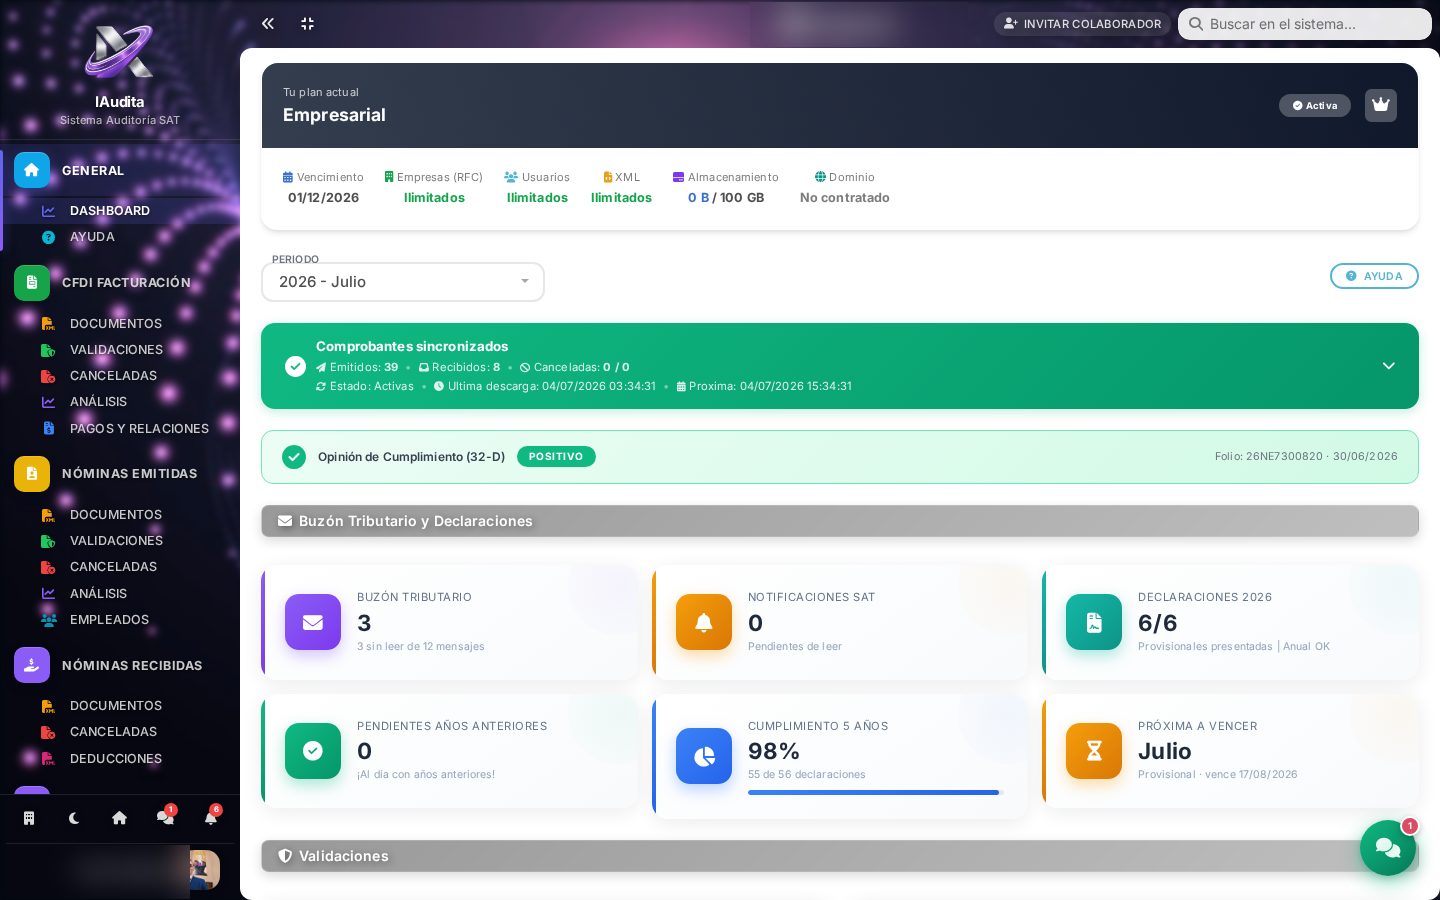1440x900 pixels.
Task: Click the Notificaciones SAT bell card icon
Action: point(704,622)
